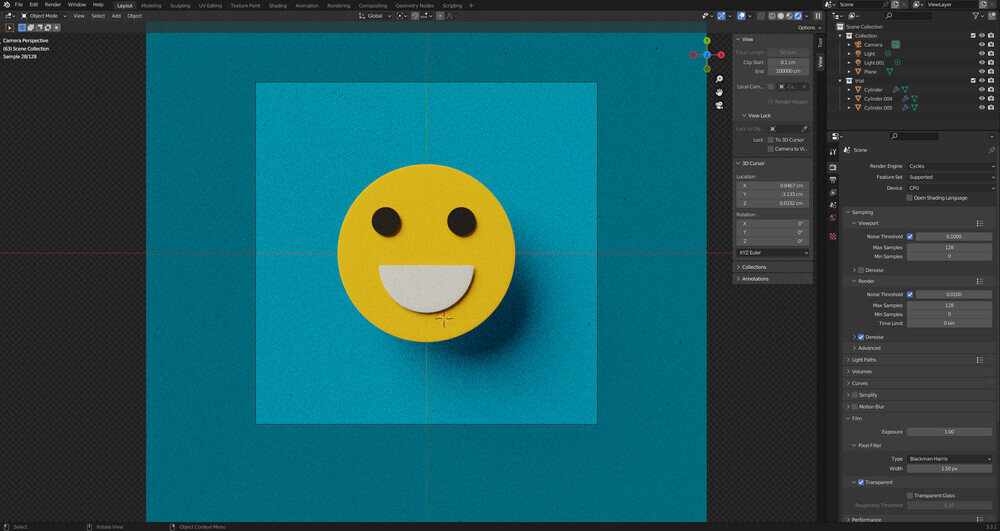Expand the Cylinder.004 tree item
1000x531 pixels.
point(851,98)
